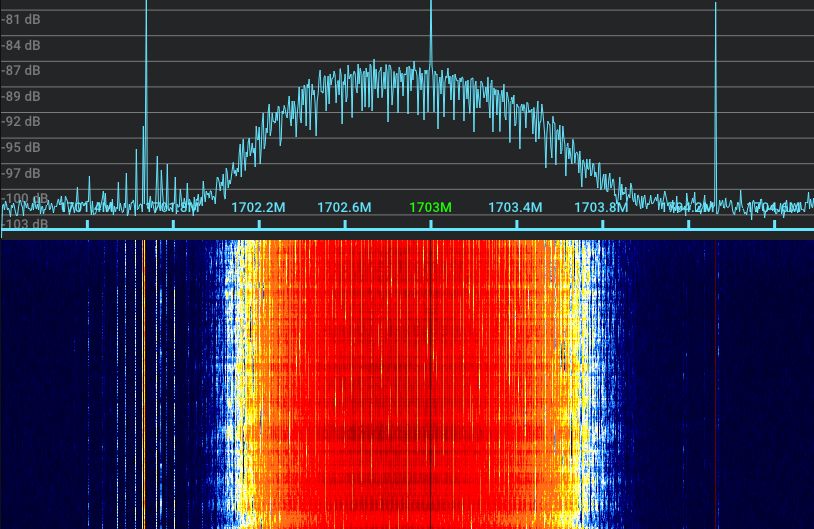Click the -87 dB scale label
The image size is (814, 529).
point(21,71)
